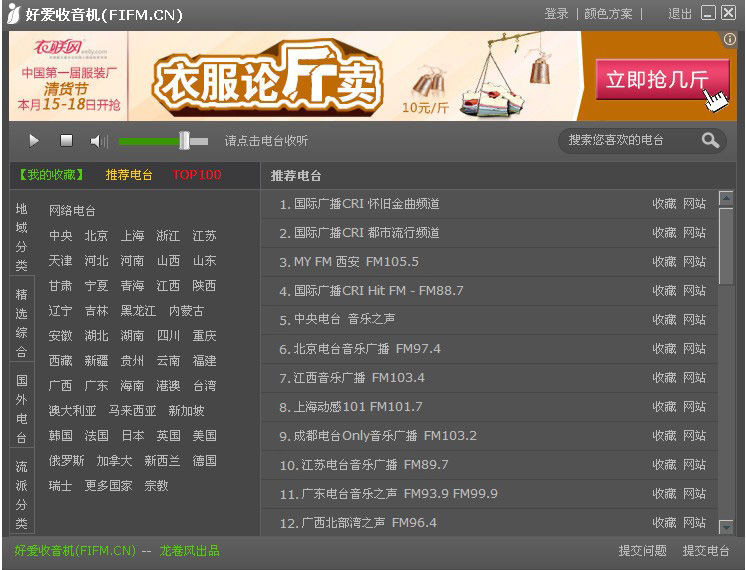746x570 pixels.
Task: Click 网站 for MY FM 西安 row
Action: [x=695, y=262]
